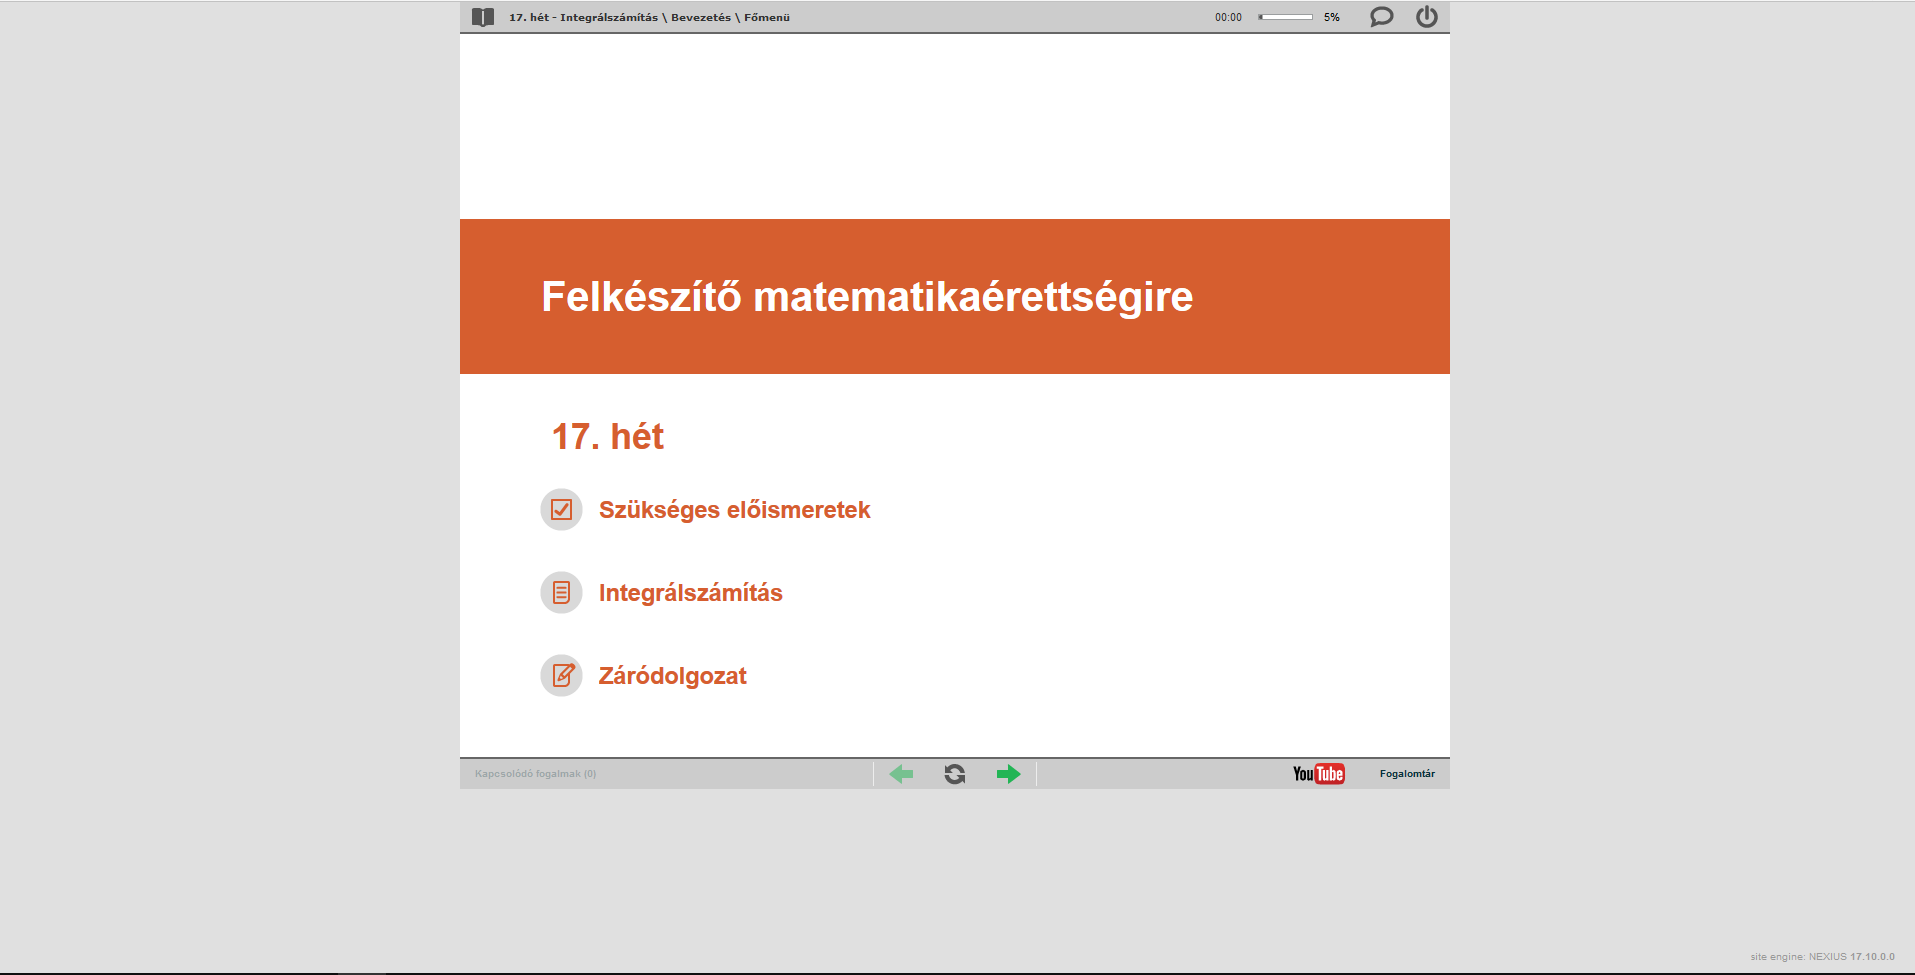
Task: Click the 17. hét heading
Action: (x=607, y=437)
